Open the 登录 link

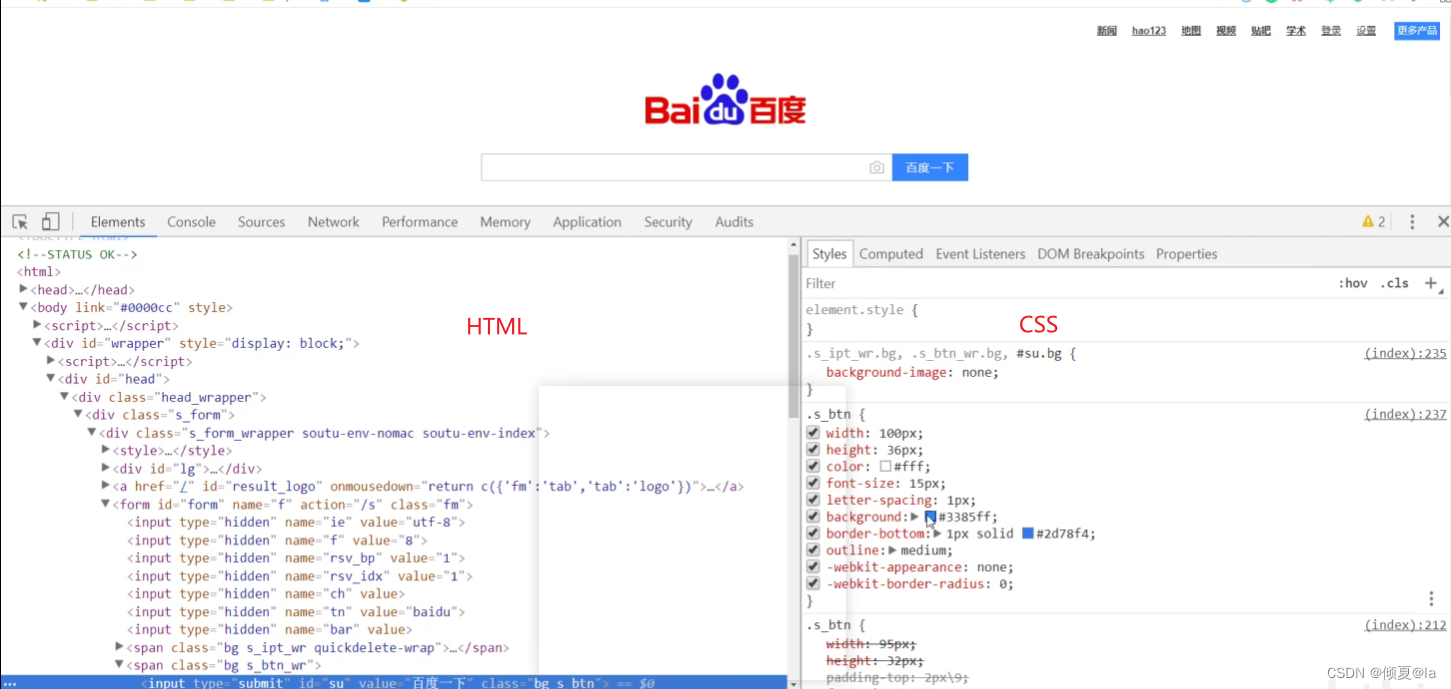(x=1331, y=31)
